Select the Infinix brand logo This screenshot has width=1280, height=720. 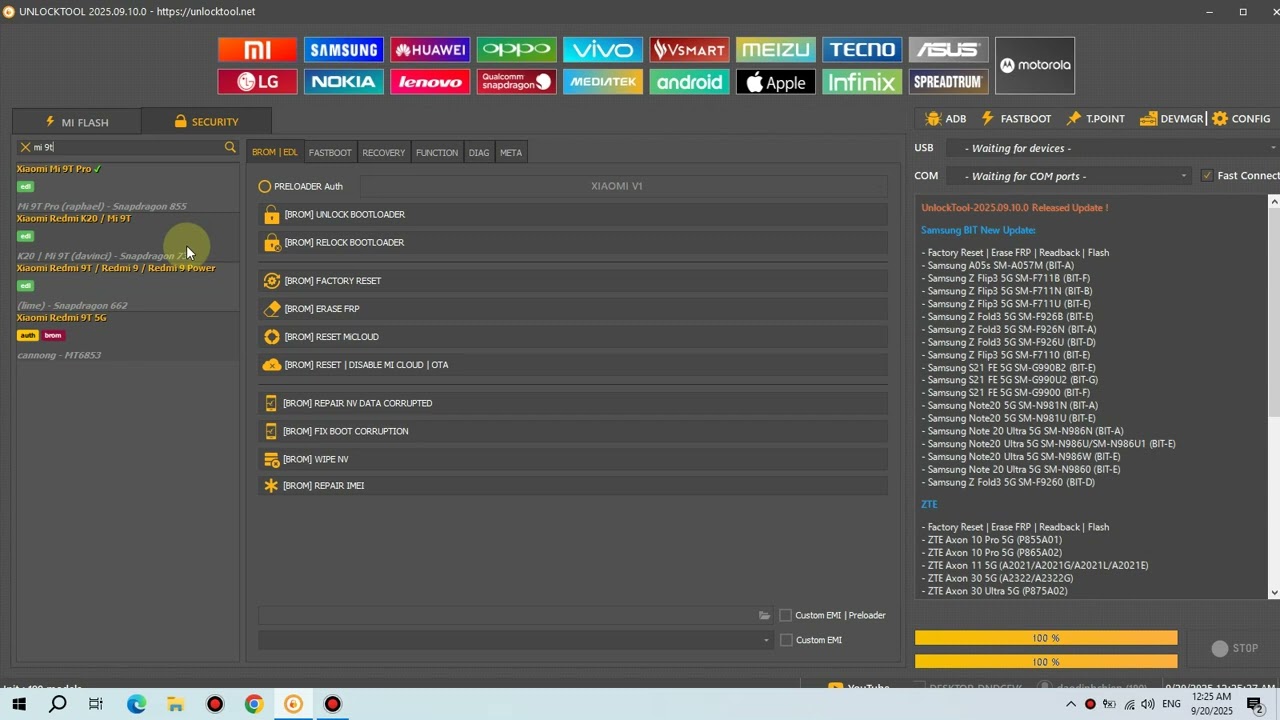click(862, 82)
